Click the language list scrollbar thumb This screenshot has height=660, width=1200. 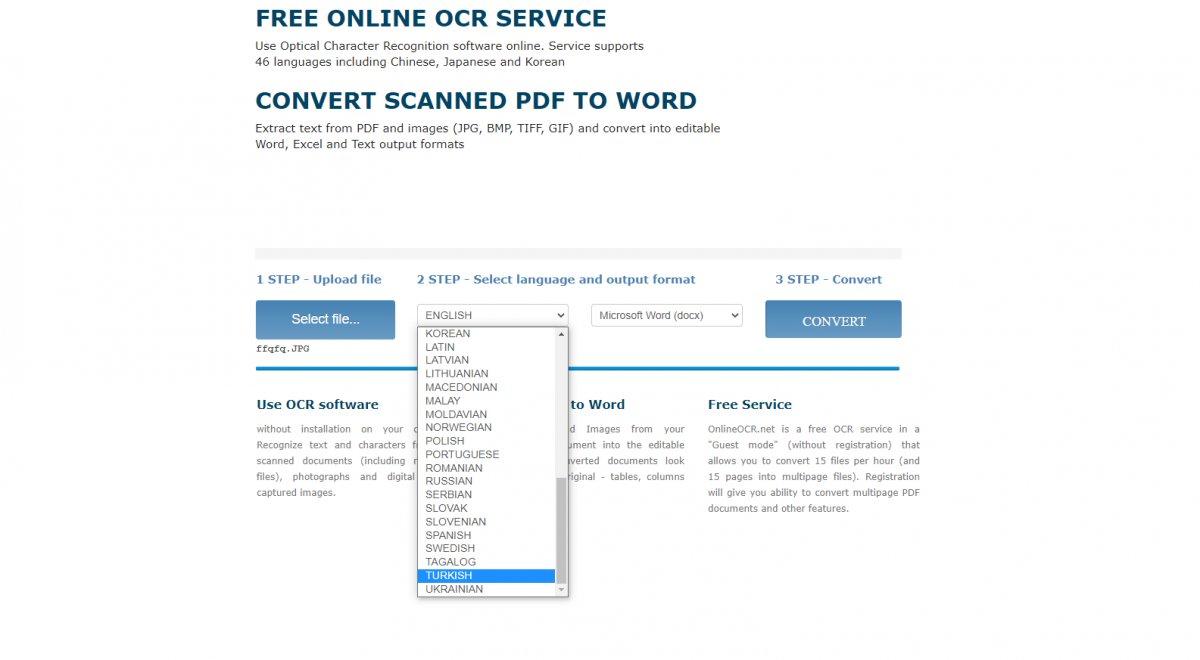coord(561,530)
